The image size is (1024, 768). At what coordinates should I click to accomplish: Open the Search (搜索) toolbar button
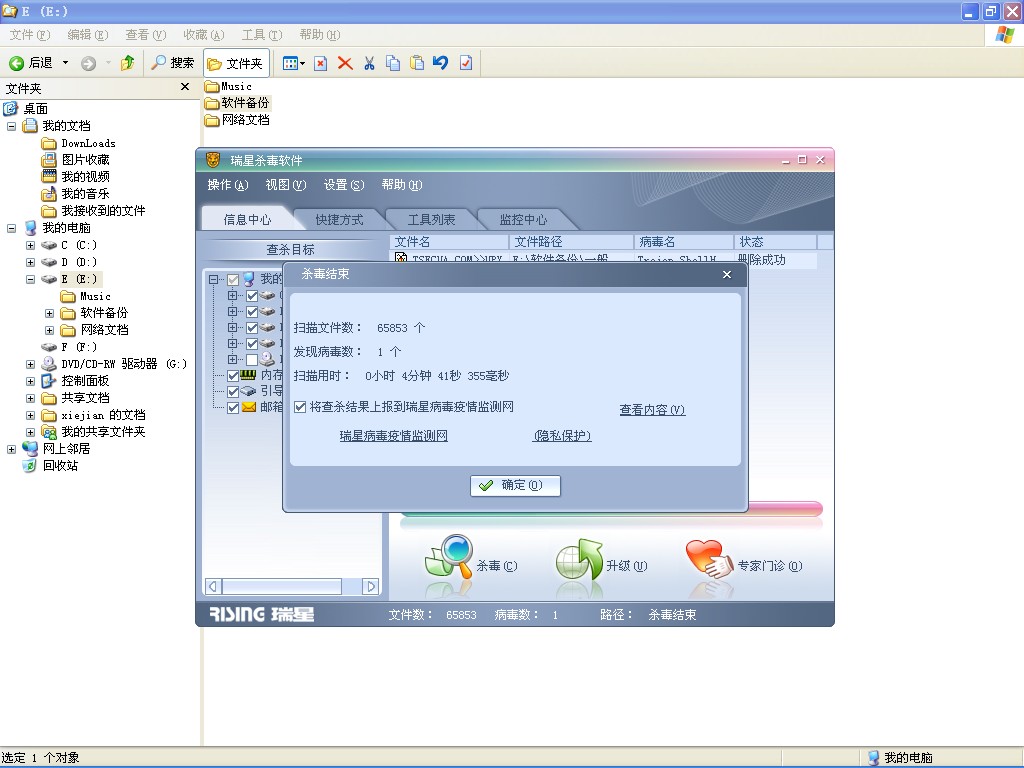coord(172,63)
